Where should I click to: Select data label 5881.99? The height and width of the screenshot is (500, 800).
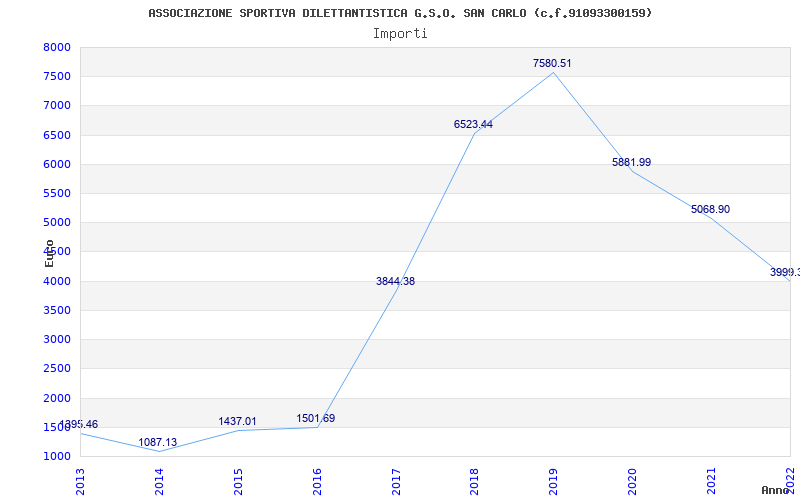pos(632,162)
